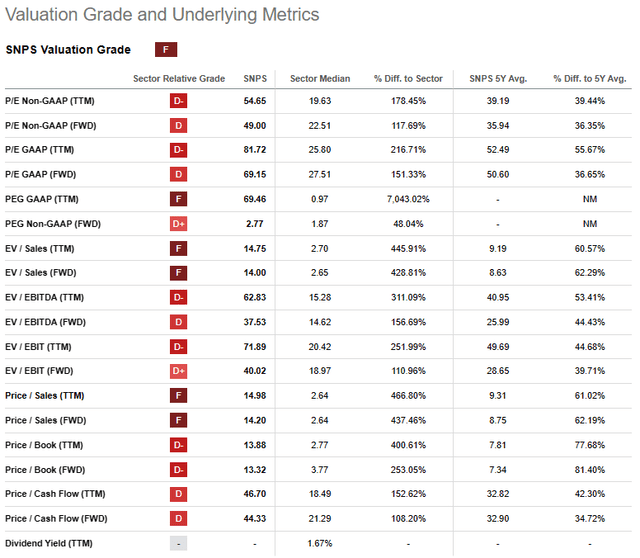Click the 5Y difference value 34.72%
Screen dimensions: 640x558
coord(590,518)
